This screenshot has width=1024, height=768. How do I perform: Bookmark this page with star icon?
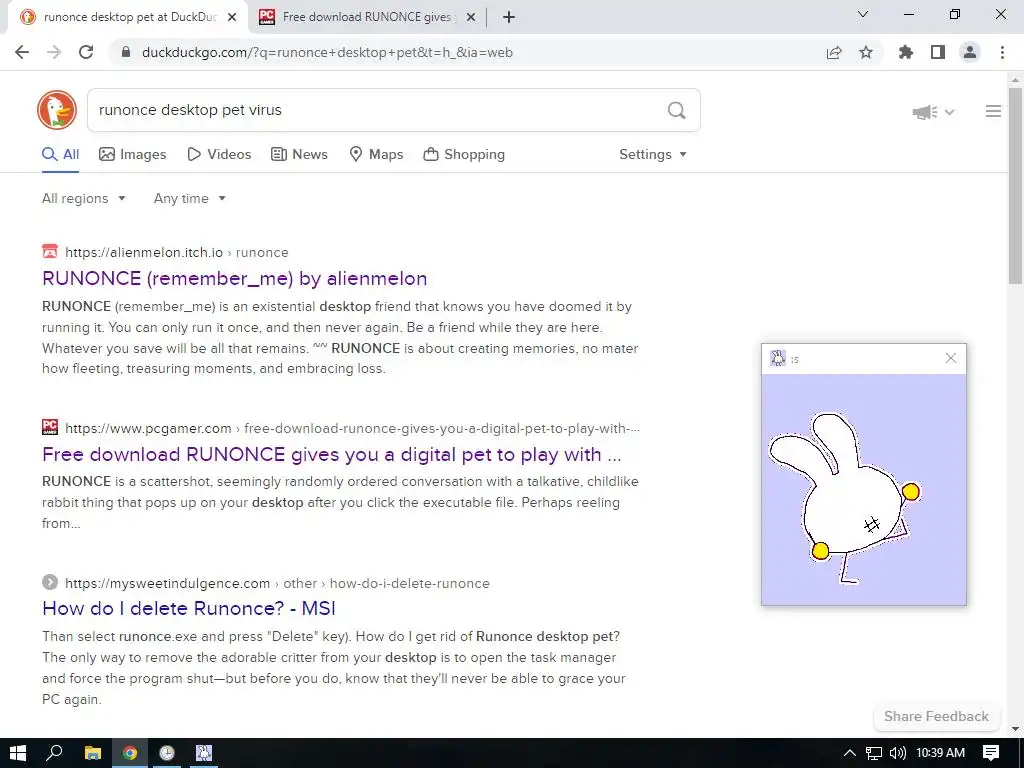tap(866, 52)
